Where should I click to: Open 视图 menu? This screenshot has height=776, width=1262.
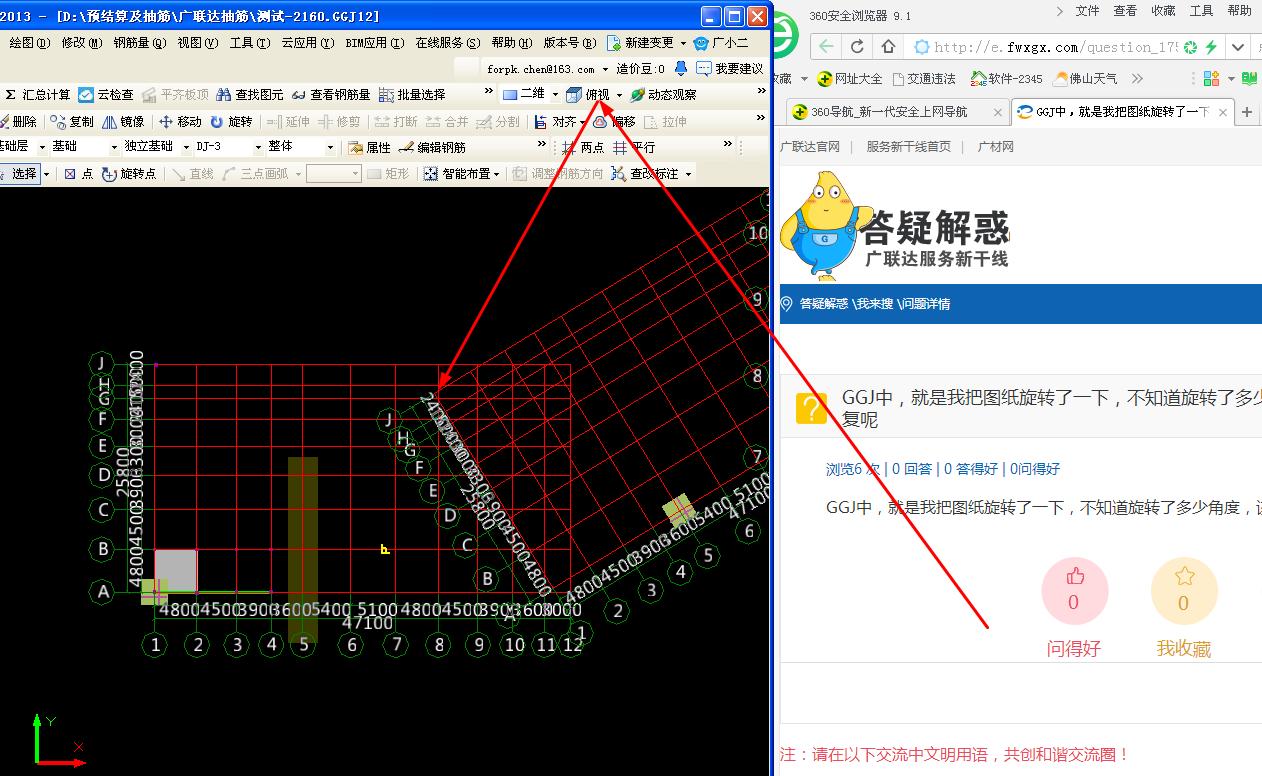[x=197, y=43]
